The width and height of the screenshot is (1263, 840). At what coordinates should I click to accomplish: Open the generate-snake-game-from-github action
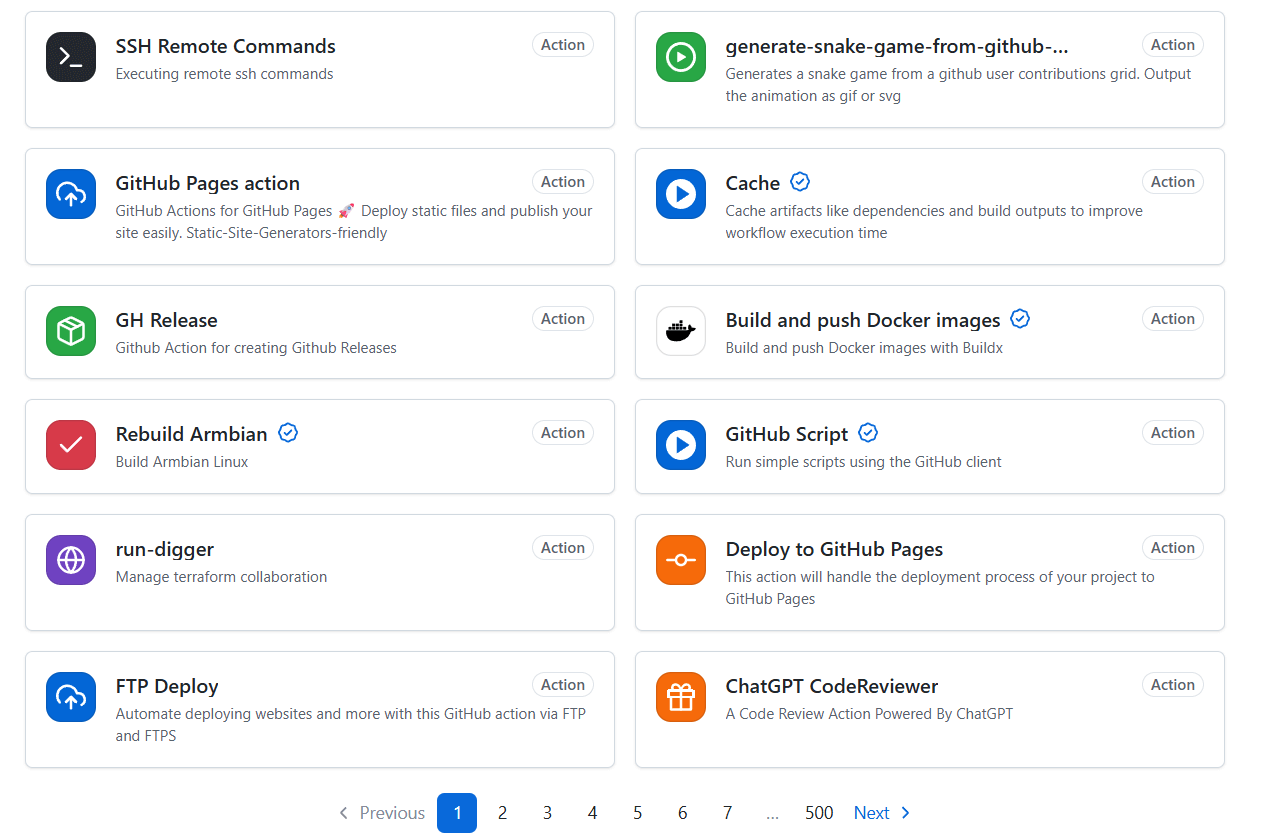click(897, 46)
